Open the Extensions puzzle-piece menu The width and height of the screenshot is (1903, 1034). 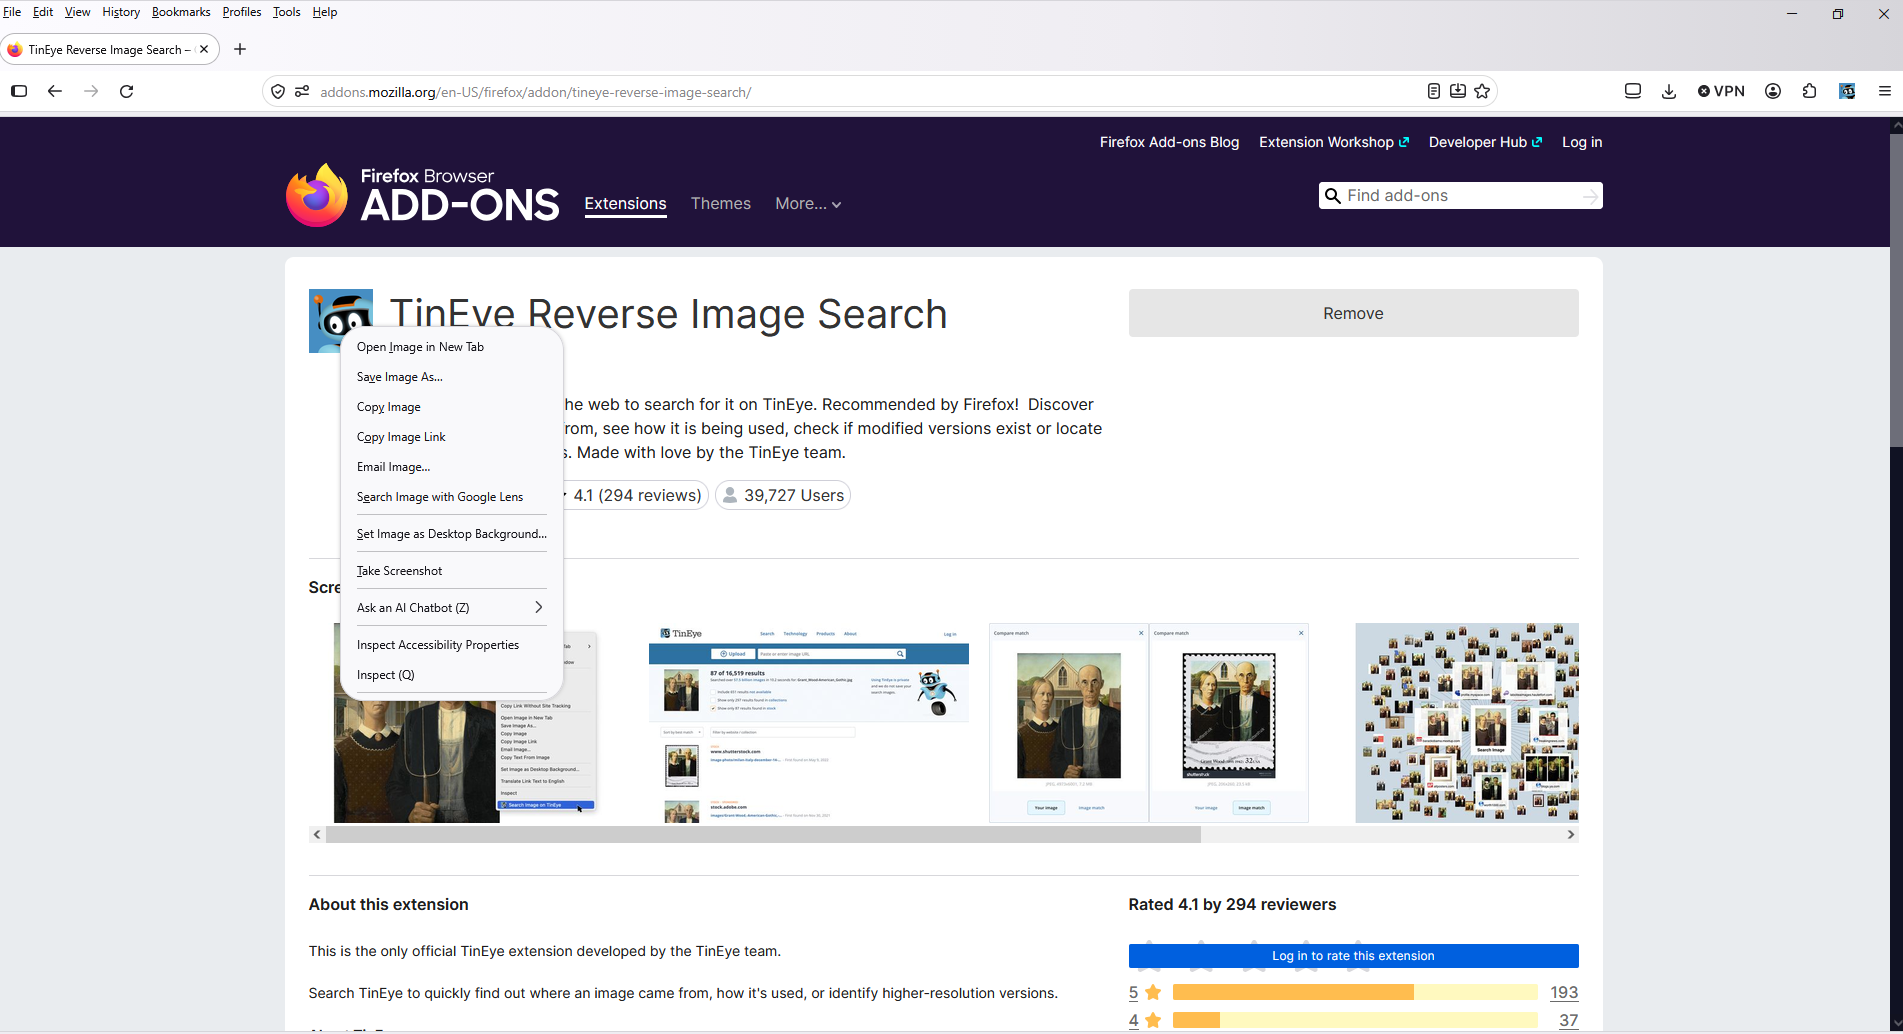point(1809,91)
